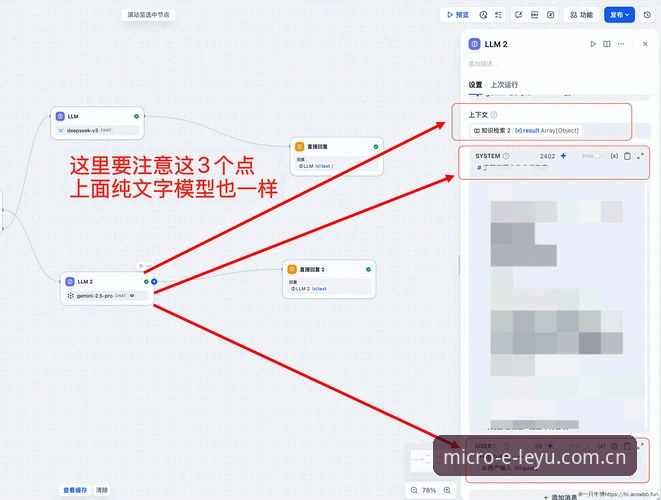Switch to the 设置 tab
Screen dimensions: 661x500
(x=475, y=85)
